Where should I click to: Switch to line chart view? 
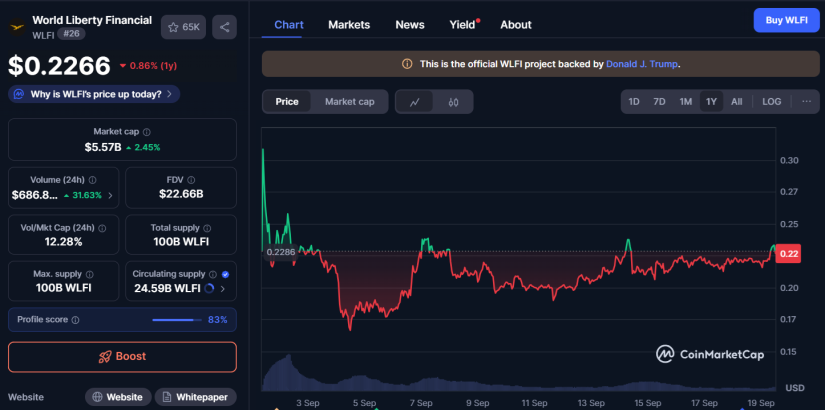click(x=415, y=102)
